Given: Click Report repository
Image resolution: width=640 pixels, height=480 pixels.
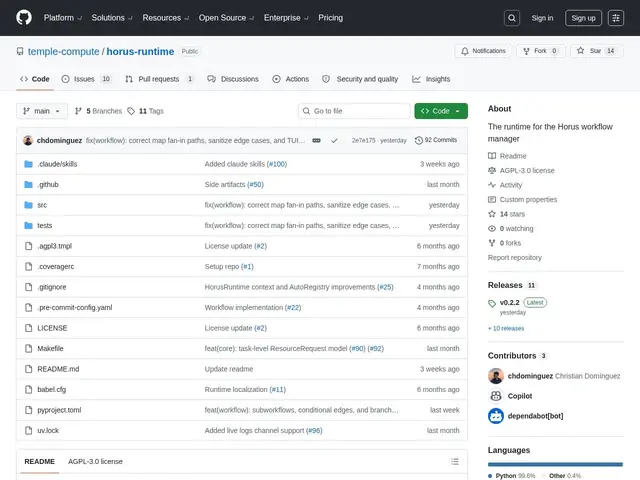Looking at the screenshot, I should click(x=515, y=258).
